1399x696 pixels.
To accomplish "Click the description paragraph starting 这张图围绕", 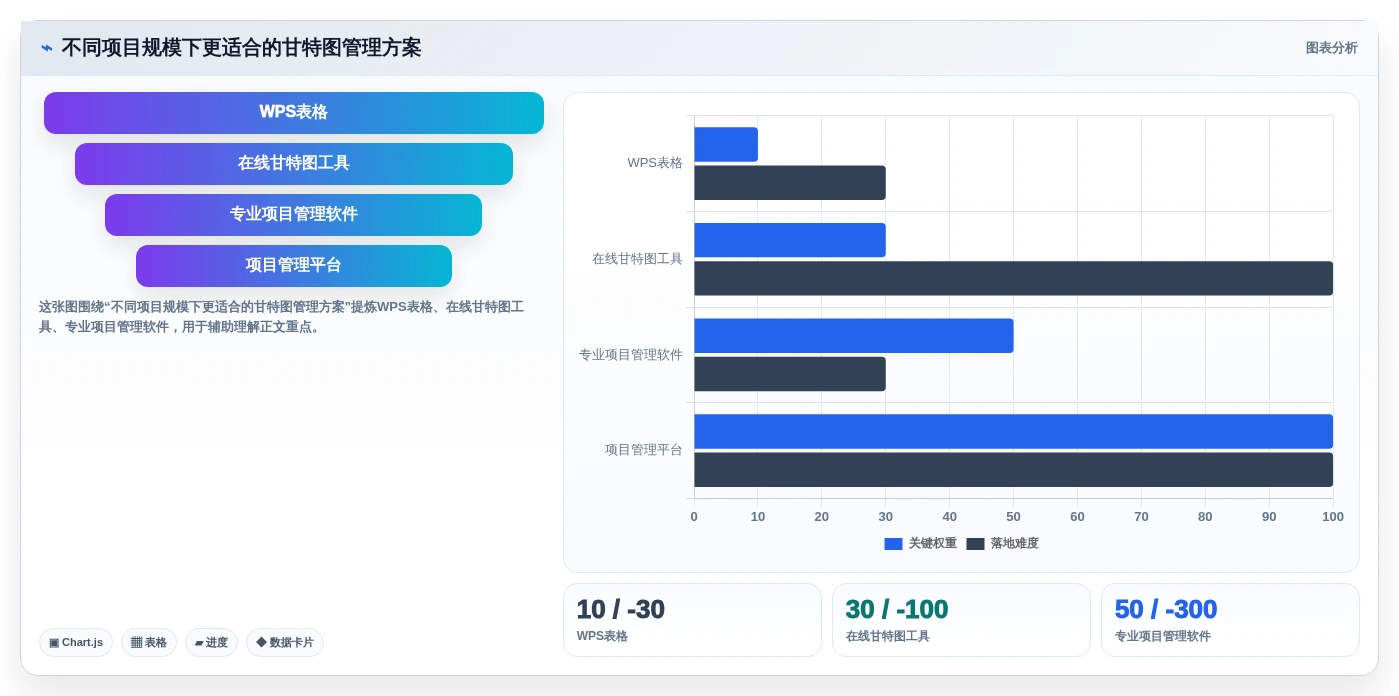I will 282,317.
